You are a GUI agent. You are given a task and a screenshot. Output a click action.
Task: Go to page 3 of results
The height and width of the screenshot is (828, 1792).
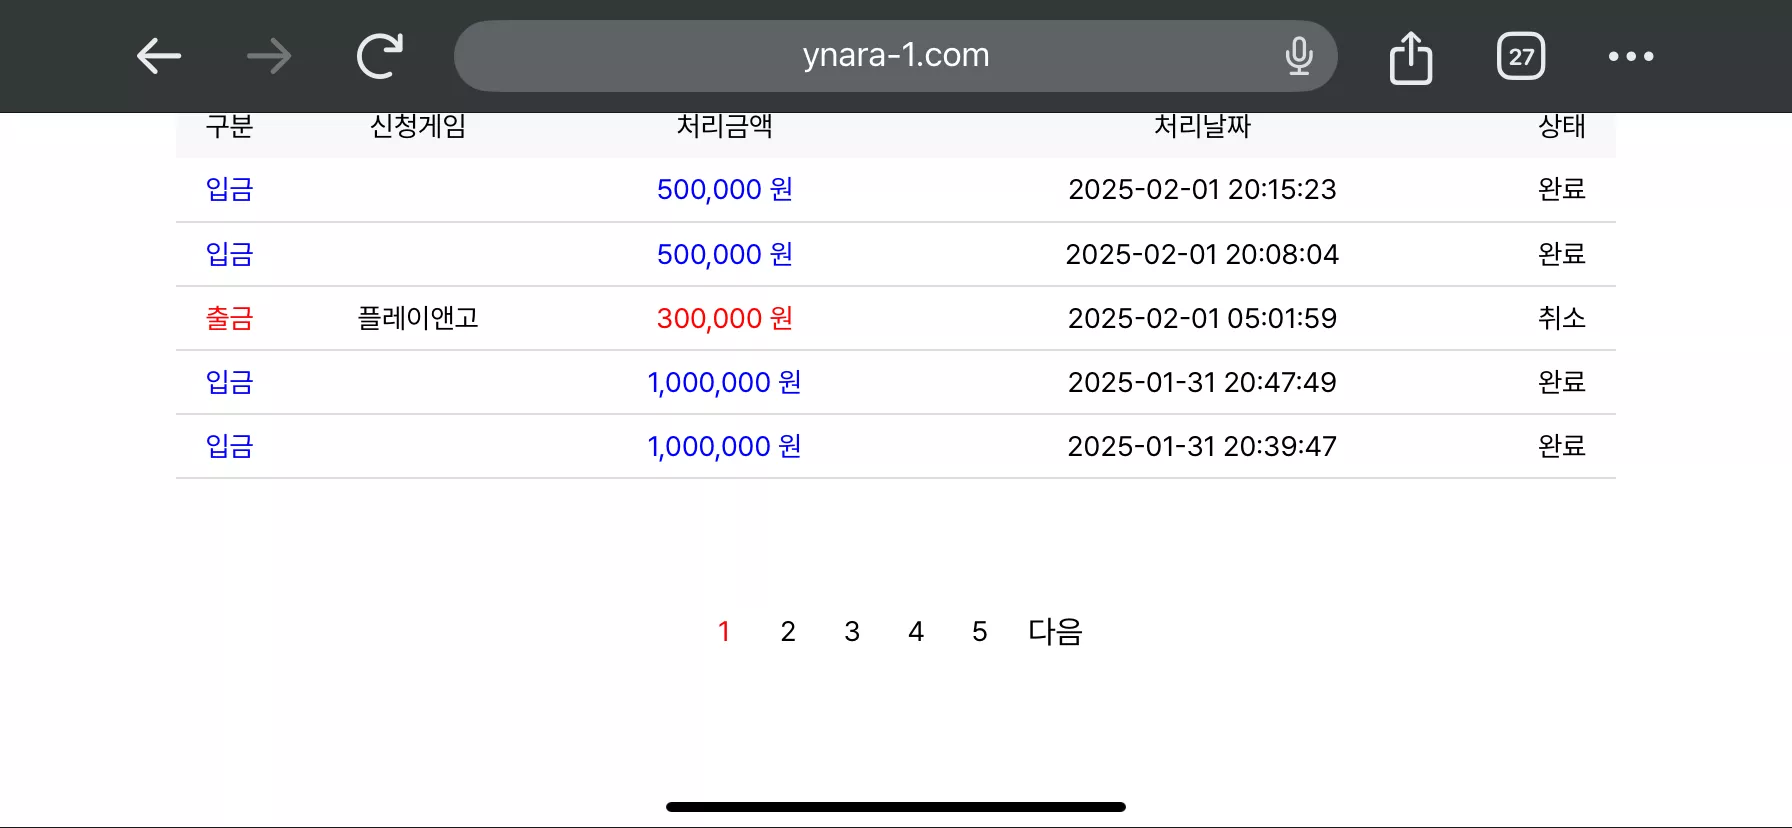click(852, 631)
